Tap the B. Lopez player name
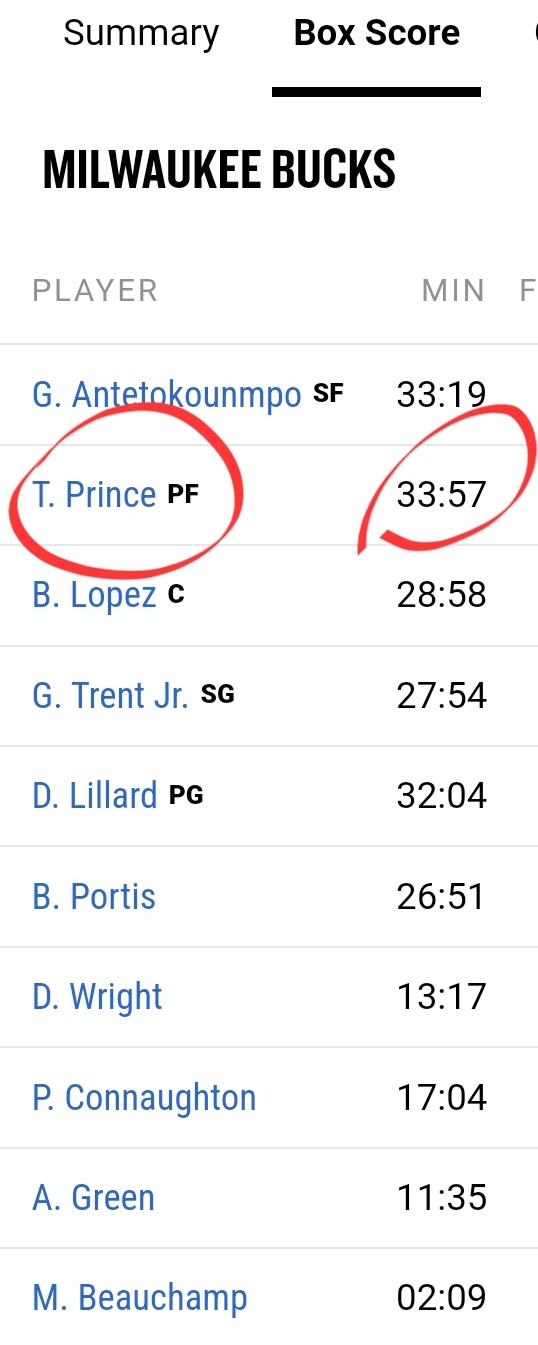Image resolution: width=538 pixels, height=1345 pixels. pyautogui.click(x=95, y=595)
